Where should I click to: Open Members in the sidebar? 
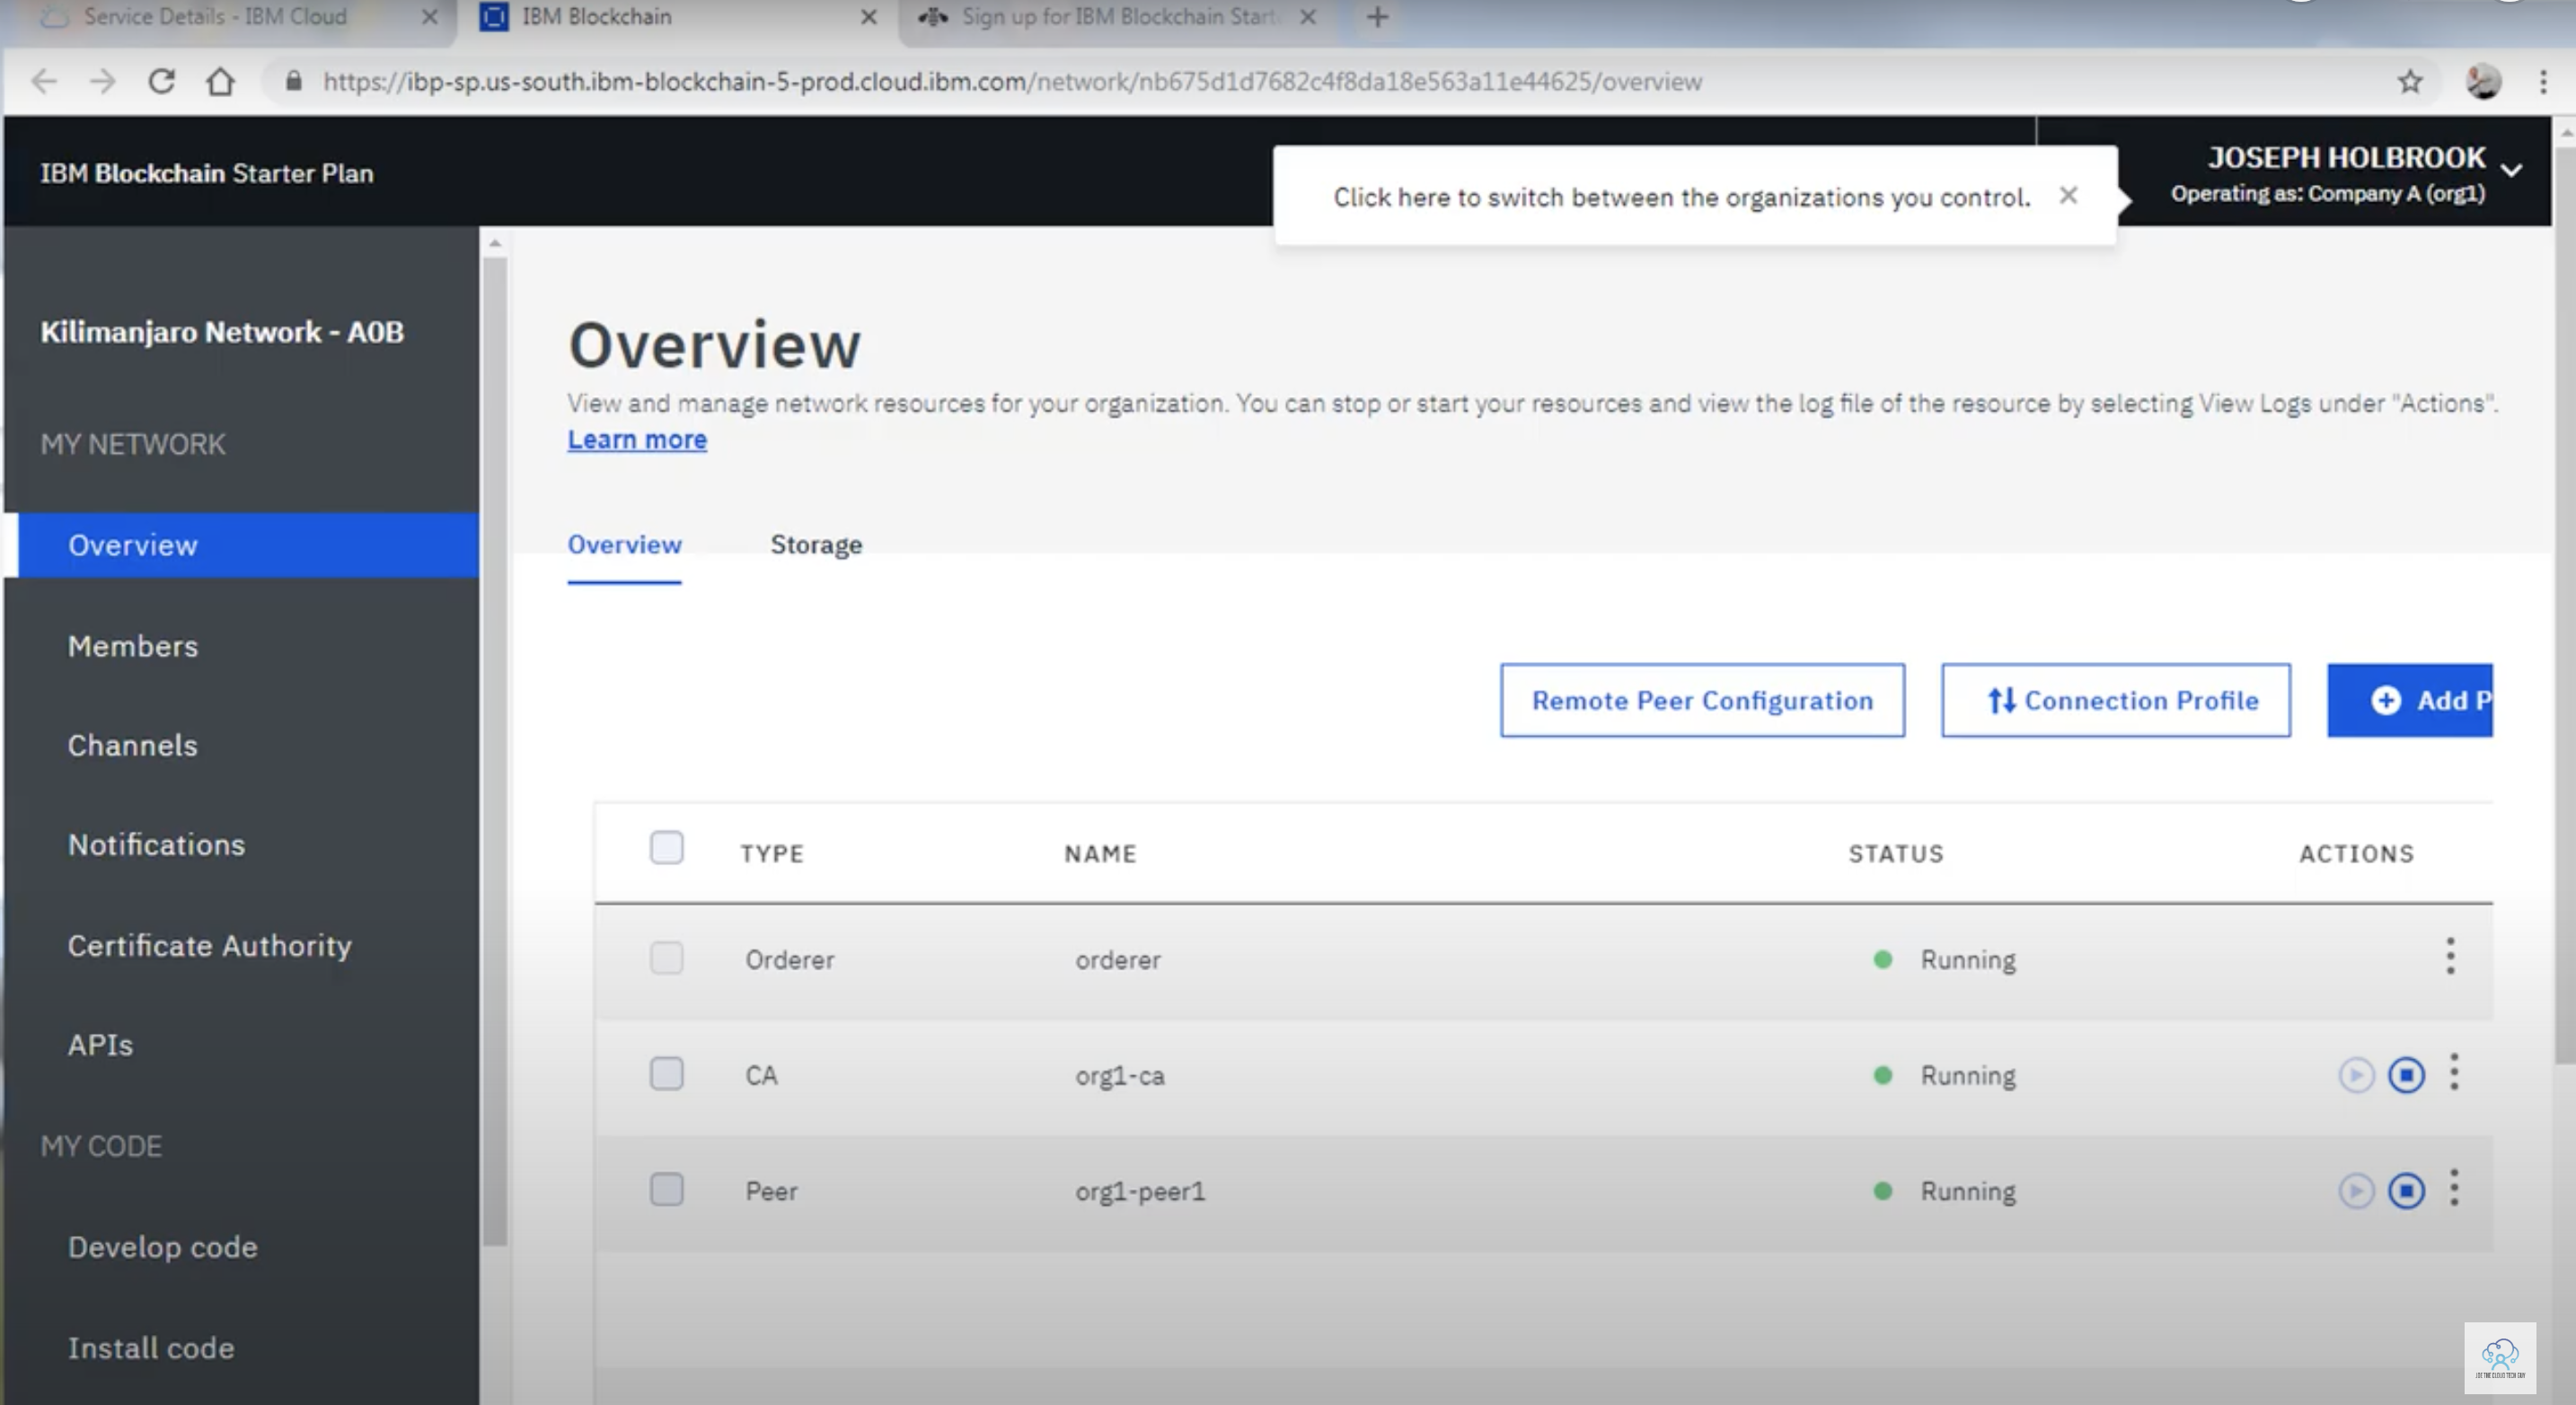click(x=133, y=646)
